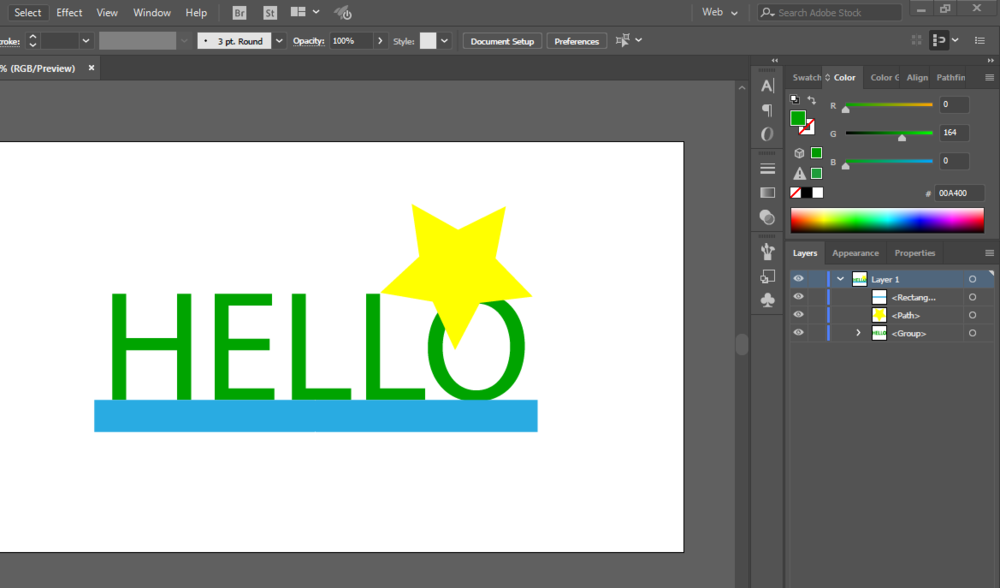Click the Bridge (Br) icon
1000x588 pixels.
pyautogui.click(x=239, y=13)
